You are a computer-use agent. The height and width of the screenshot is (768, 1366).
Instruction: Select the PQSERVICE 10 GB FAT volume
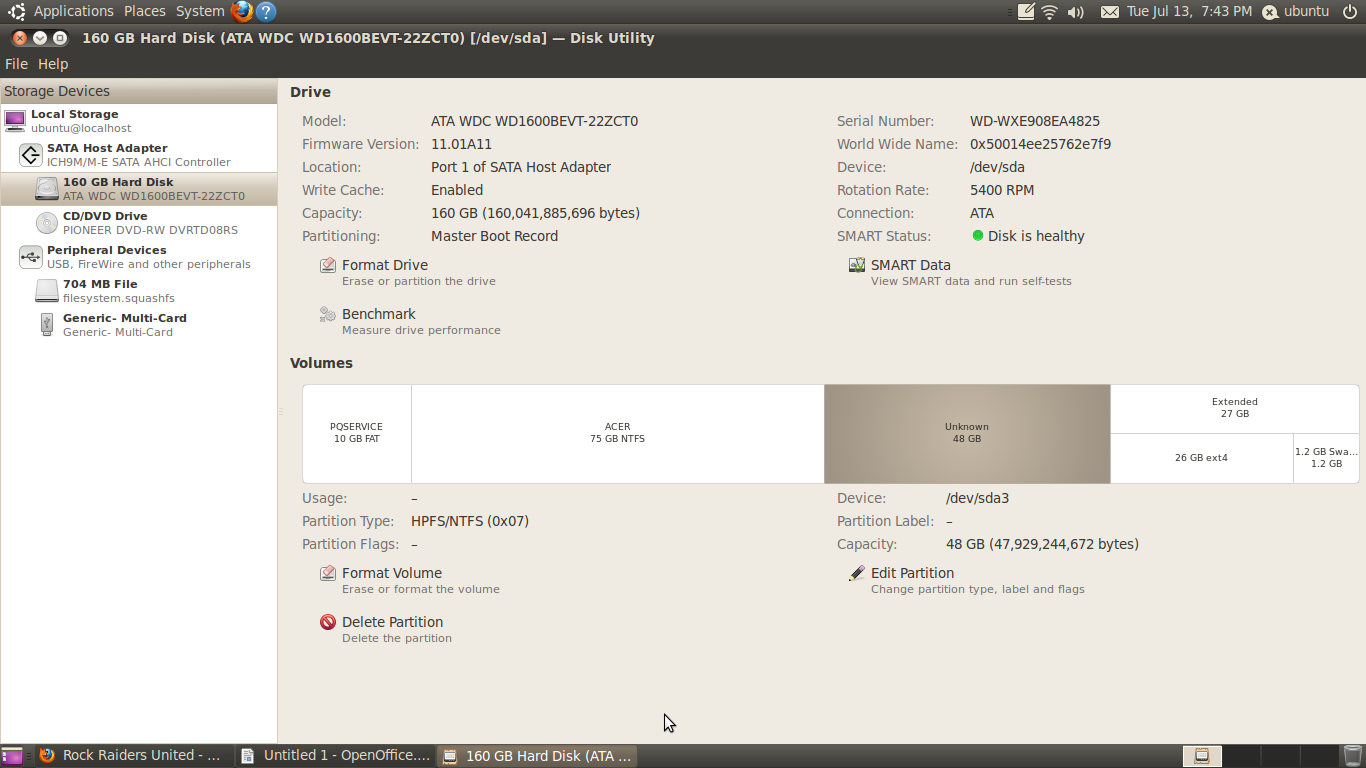(357, 434)
